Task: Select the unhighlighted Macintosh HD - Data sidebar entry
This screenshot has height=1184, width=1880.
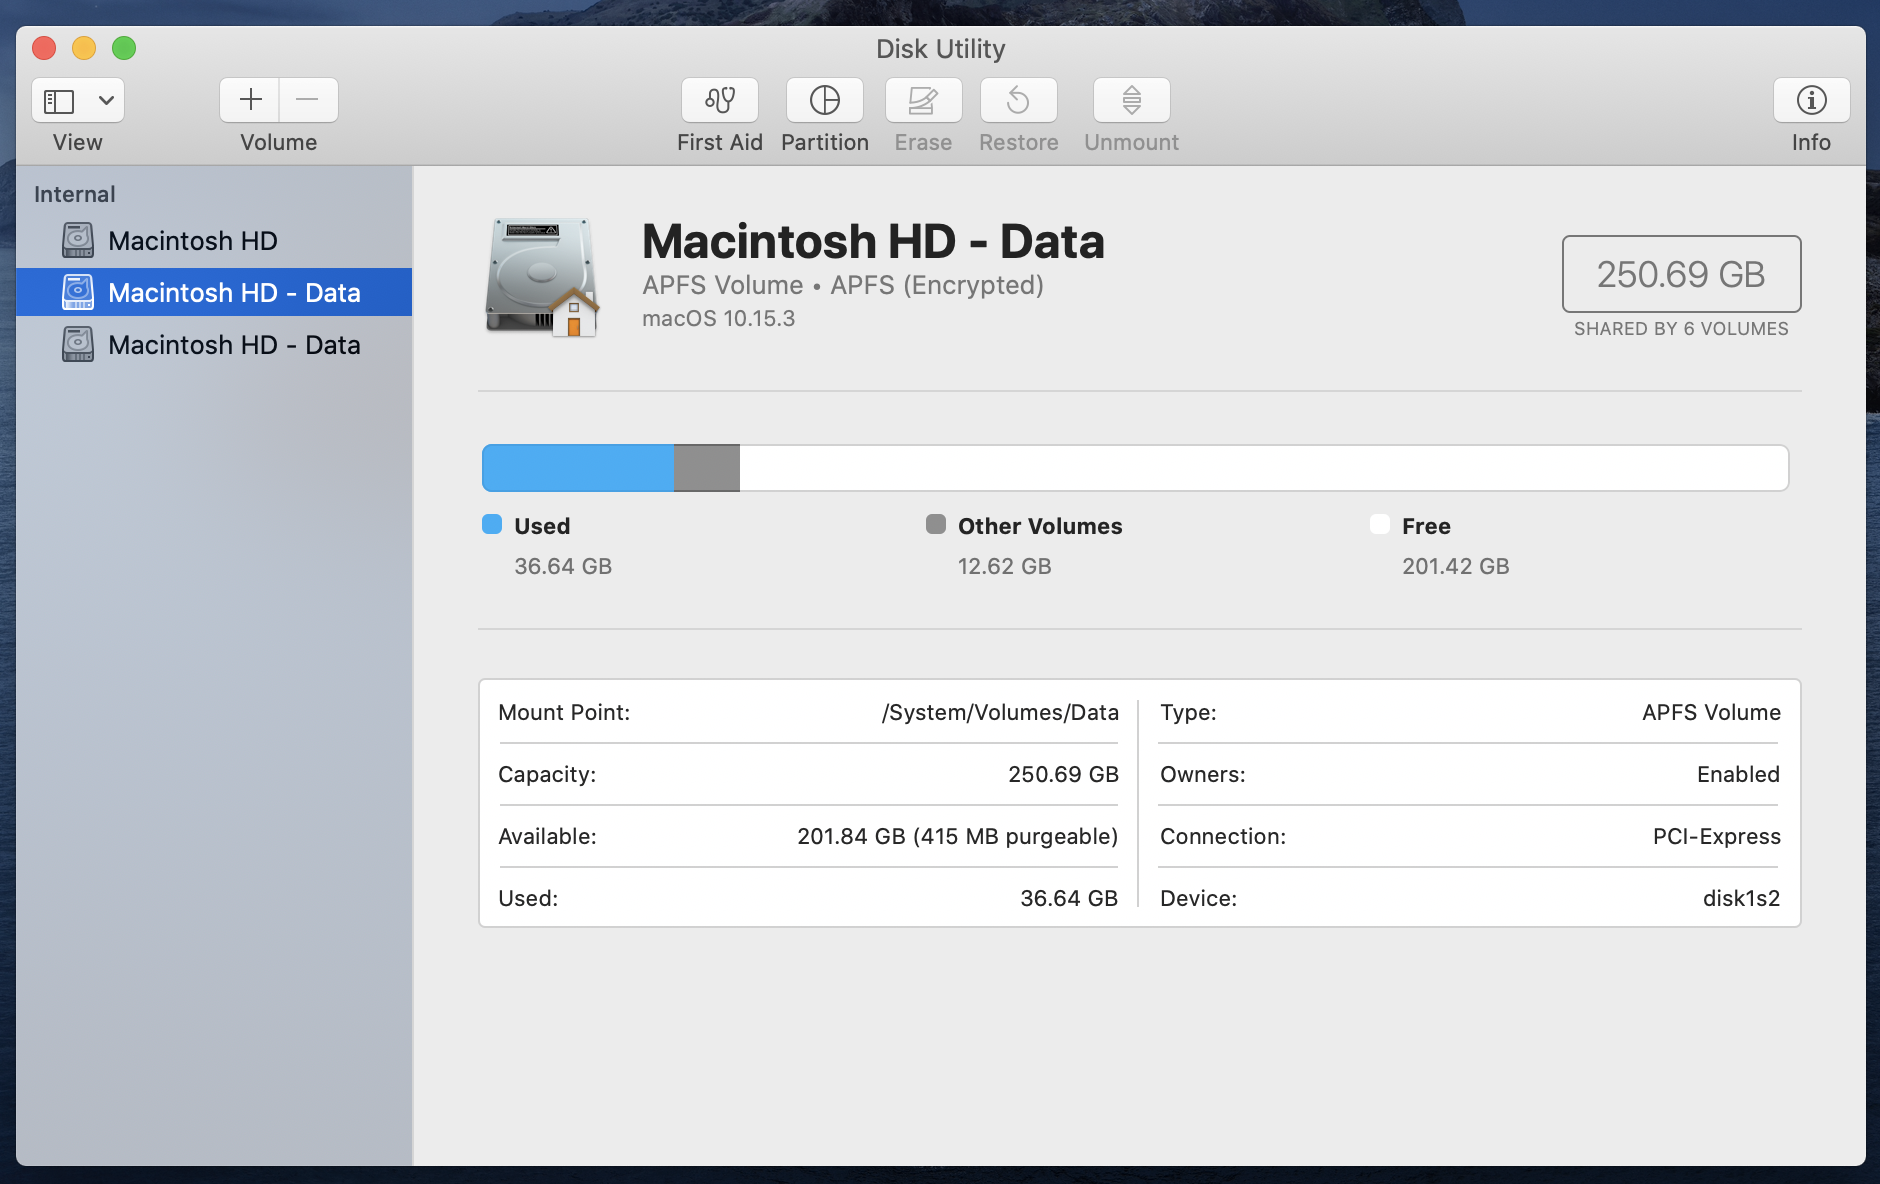Action: (x=214, y=344)
